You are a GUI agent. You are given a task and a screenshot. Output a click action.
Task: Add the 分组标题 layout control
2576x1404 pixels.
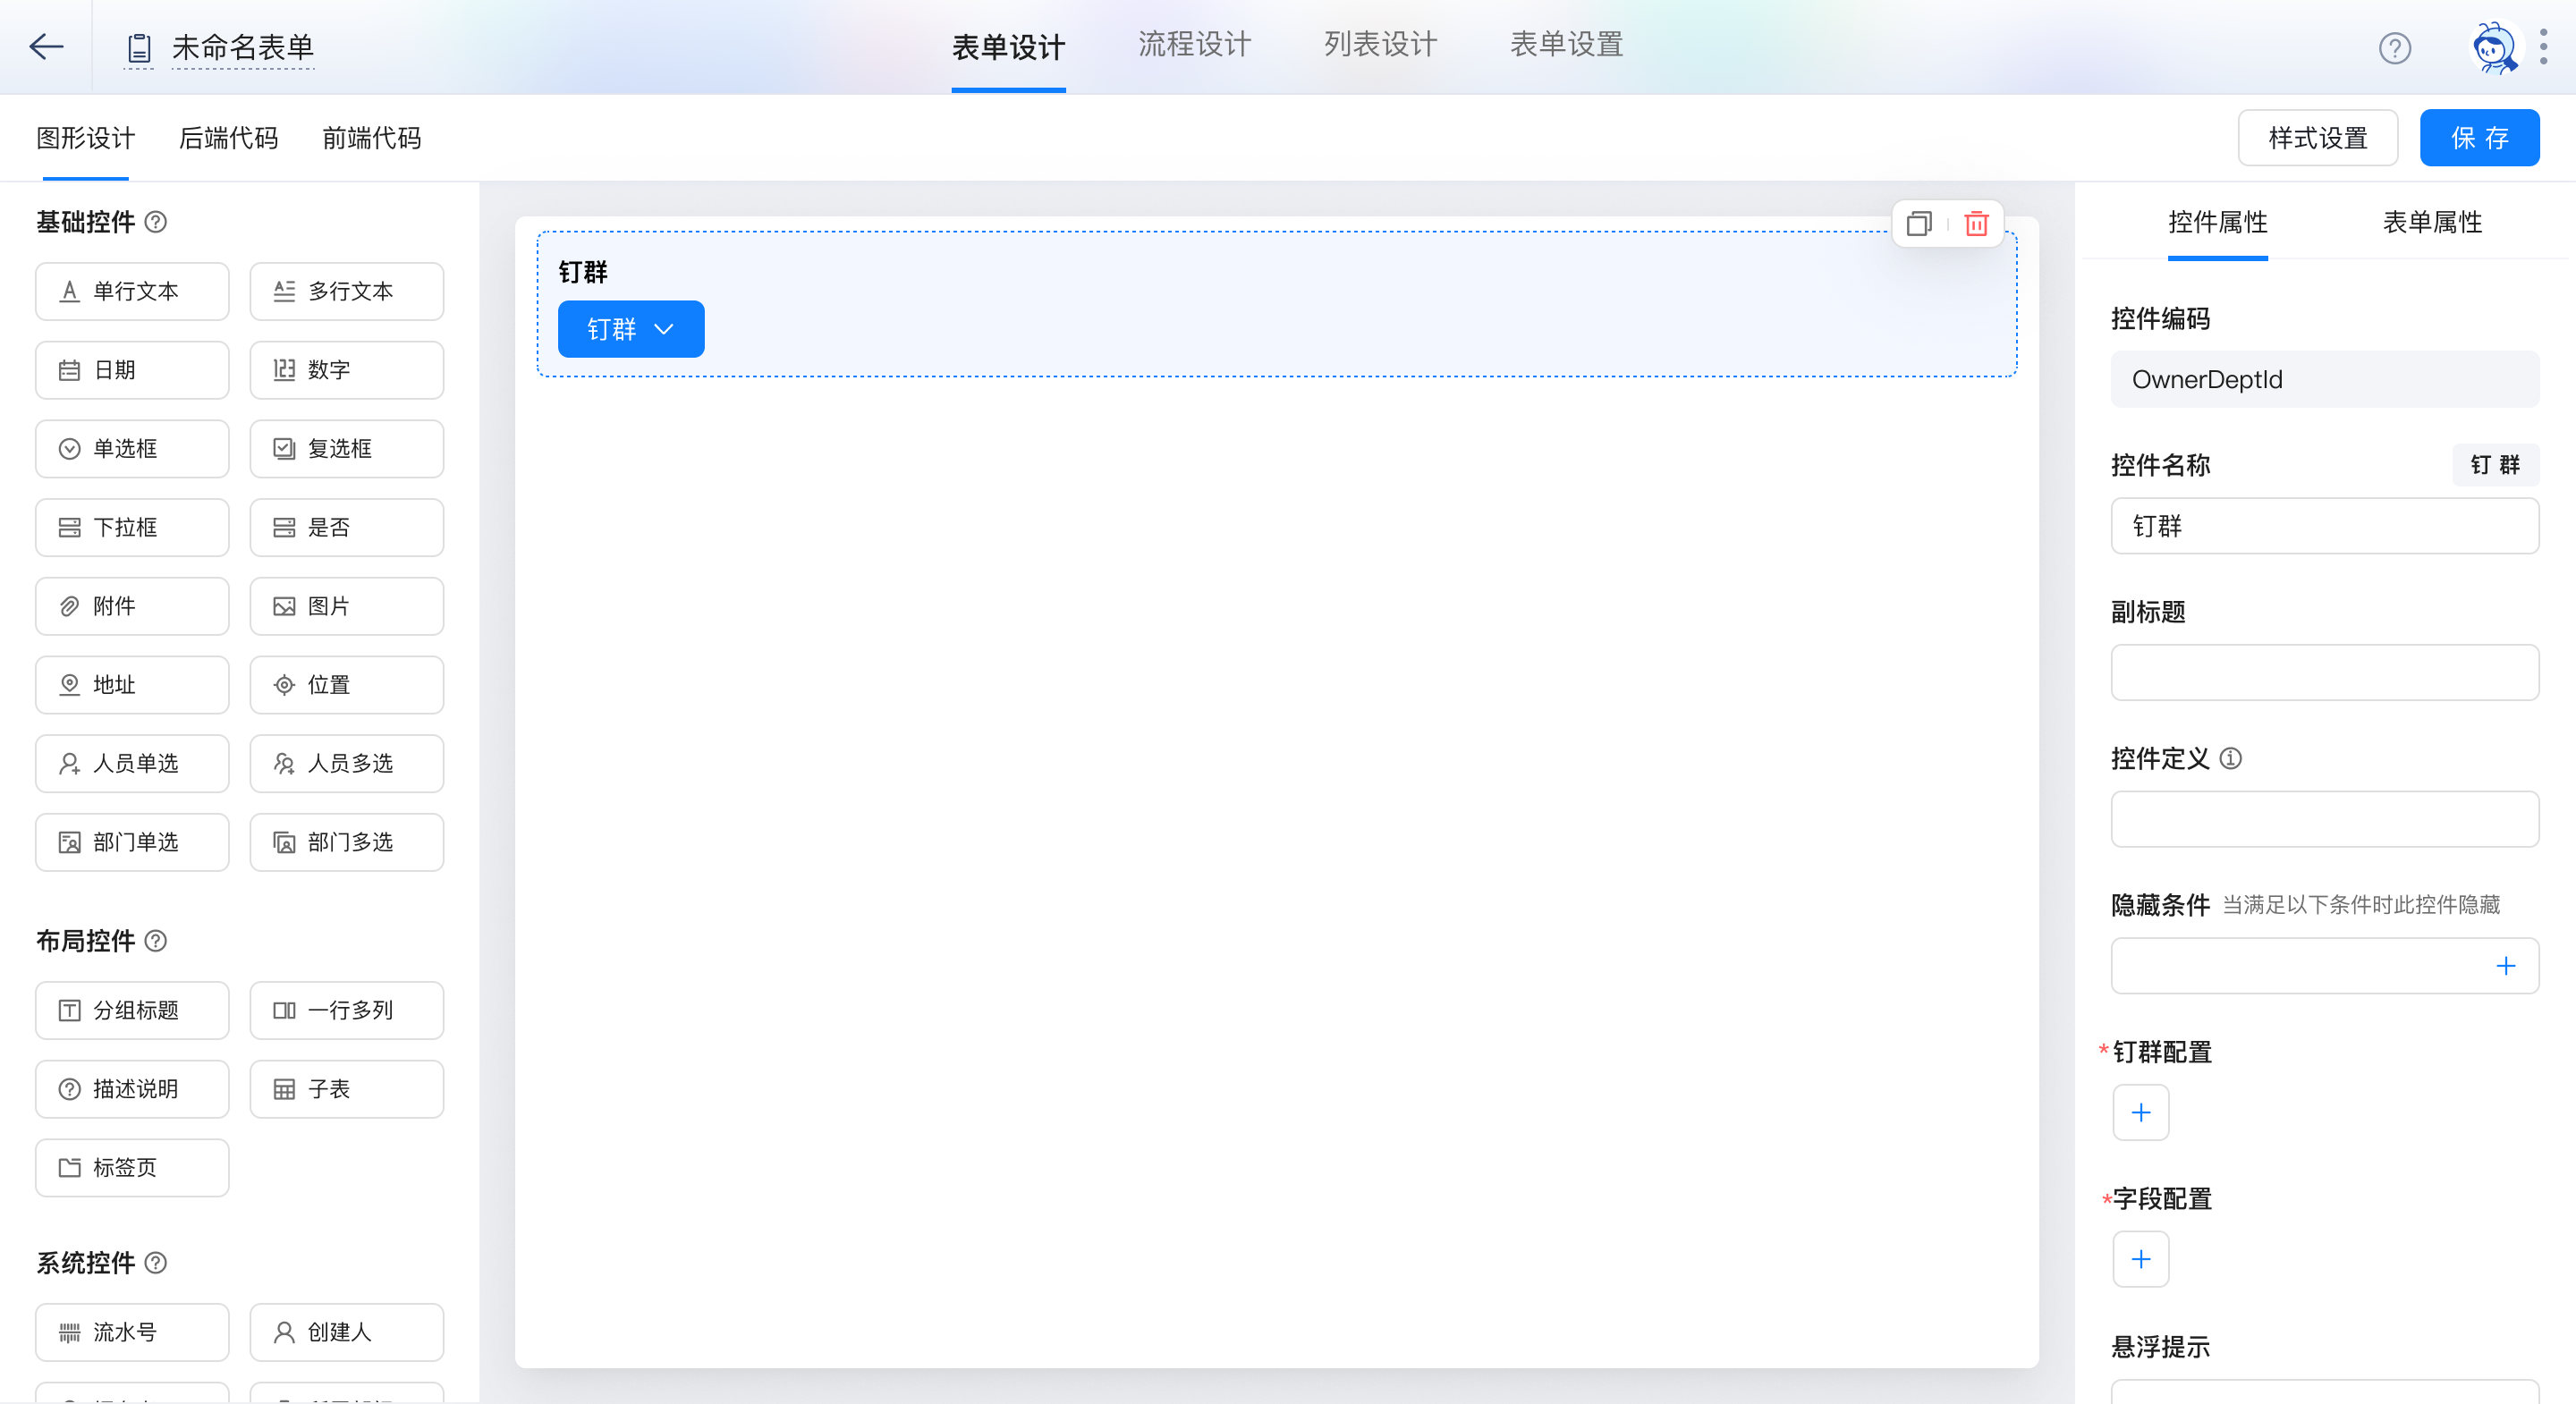(x=132, y=1010)
